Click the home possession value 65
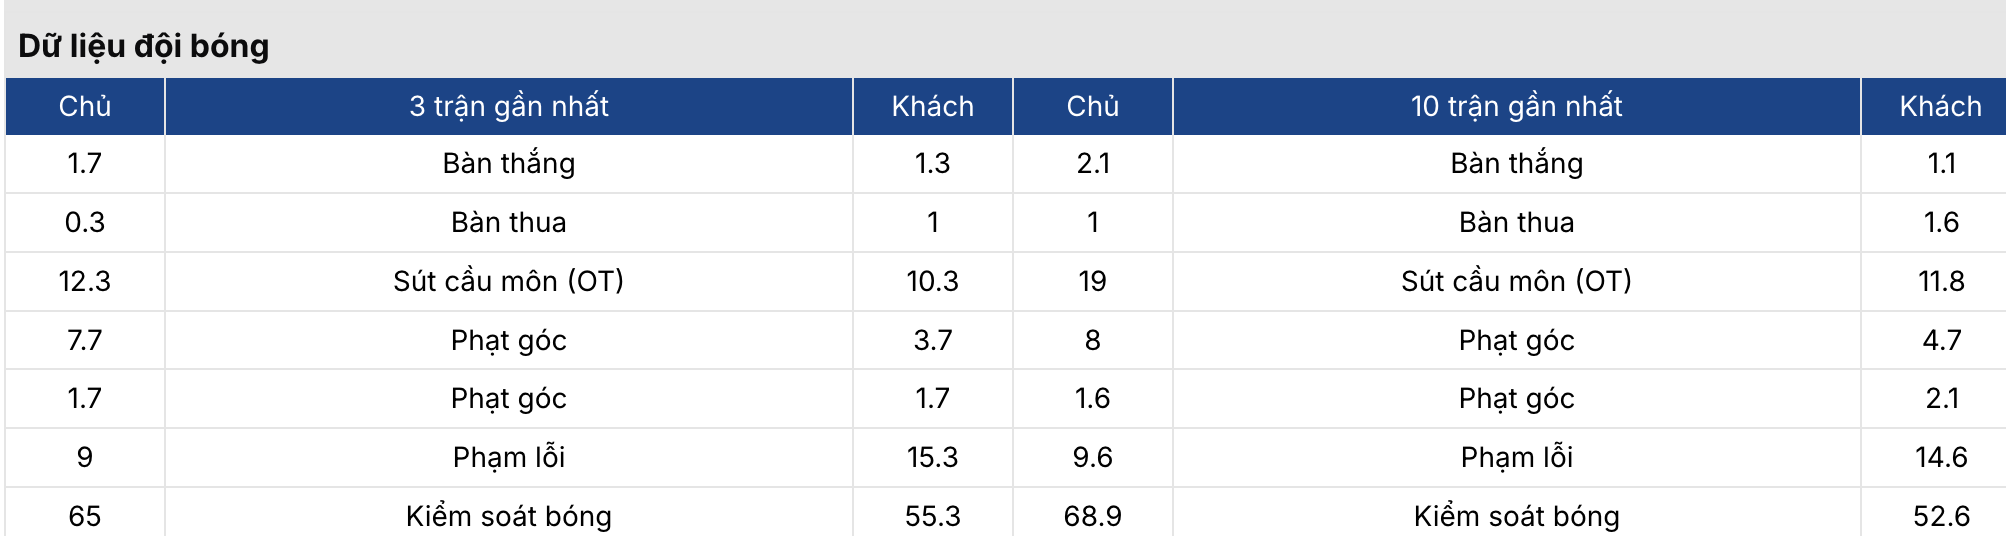Screen dimensions: 2006x536 (85, 516)
